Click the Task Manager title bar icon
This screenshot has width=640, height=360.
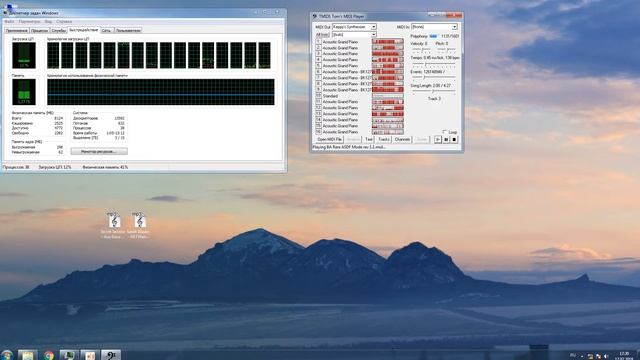[x=5, y=13]
